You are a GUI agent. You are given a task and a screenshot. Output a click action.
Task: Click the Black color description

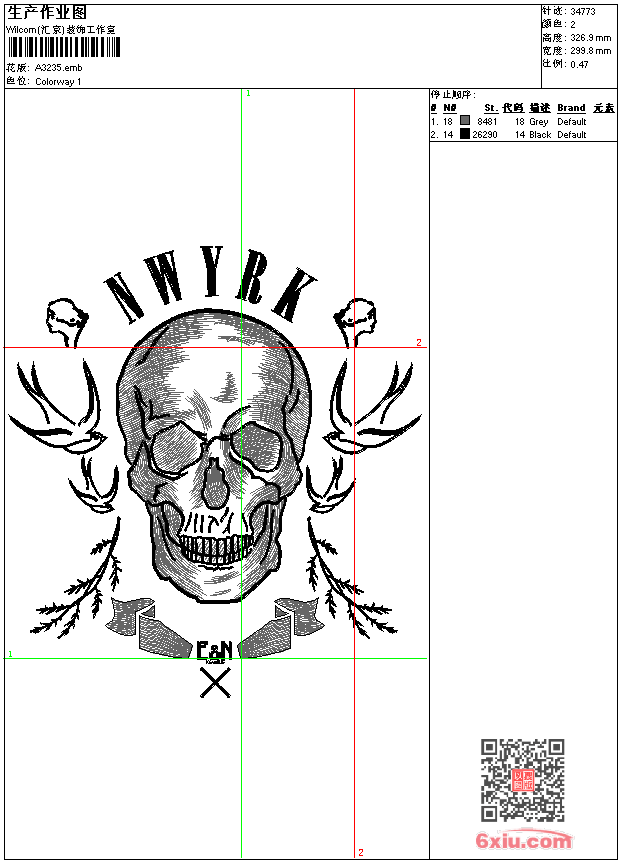click(x=540, y=134)
